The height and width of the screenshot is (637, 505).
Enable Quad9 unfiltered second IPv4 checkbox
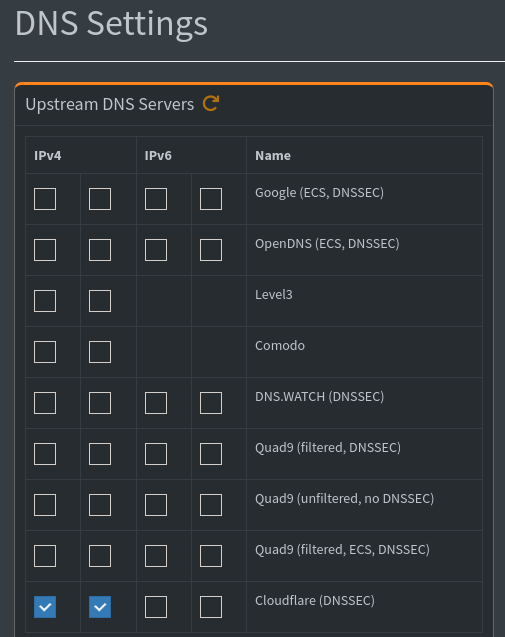tap(100, 505)
